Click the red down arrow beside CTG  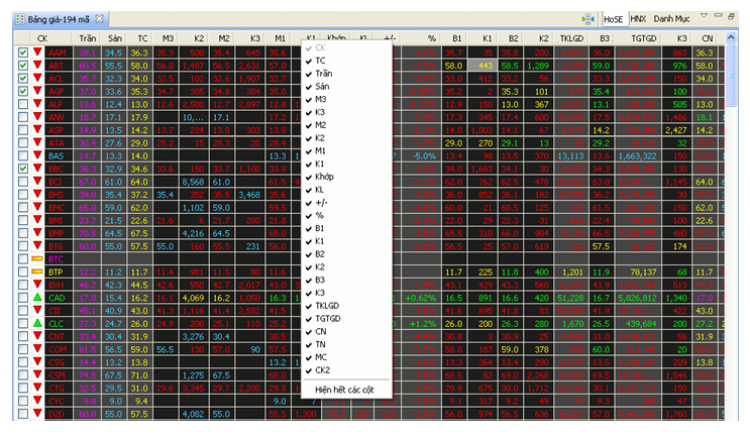coord(37,387)
